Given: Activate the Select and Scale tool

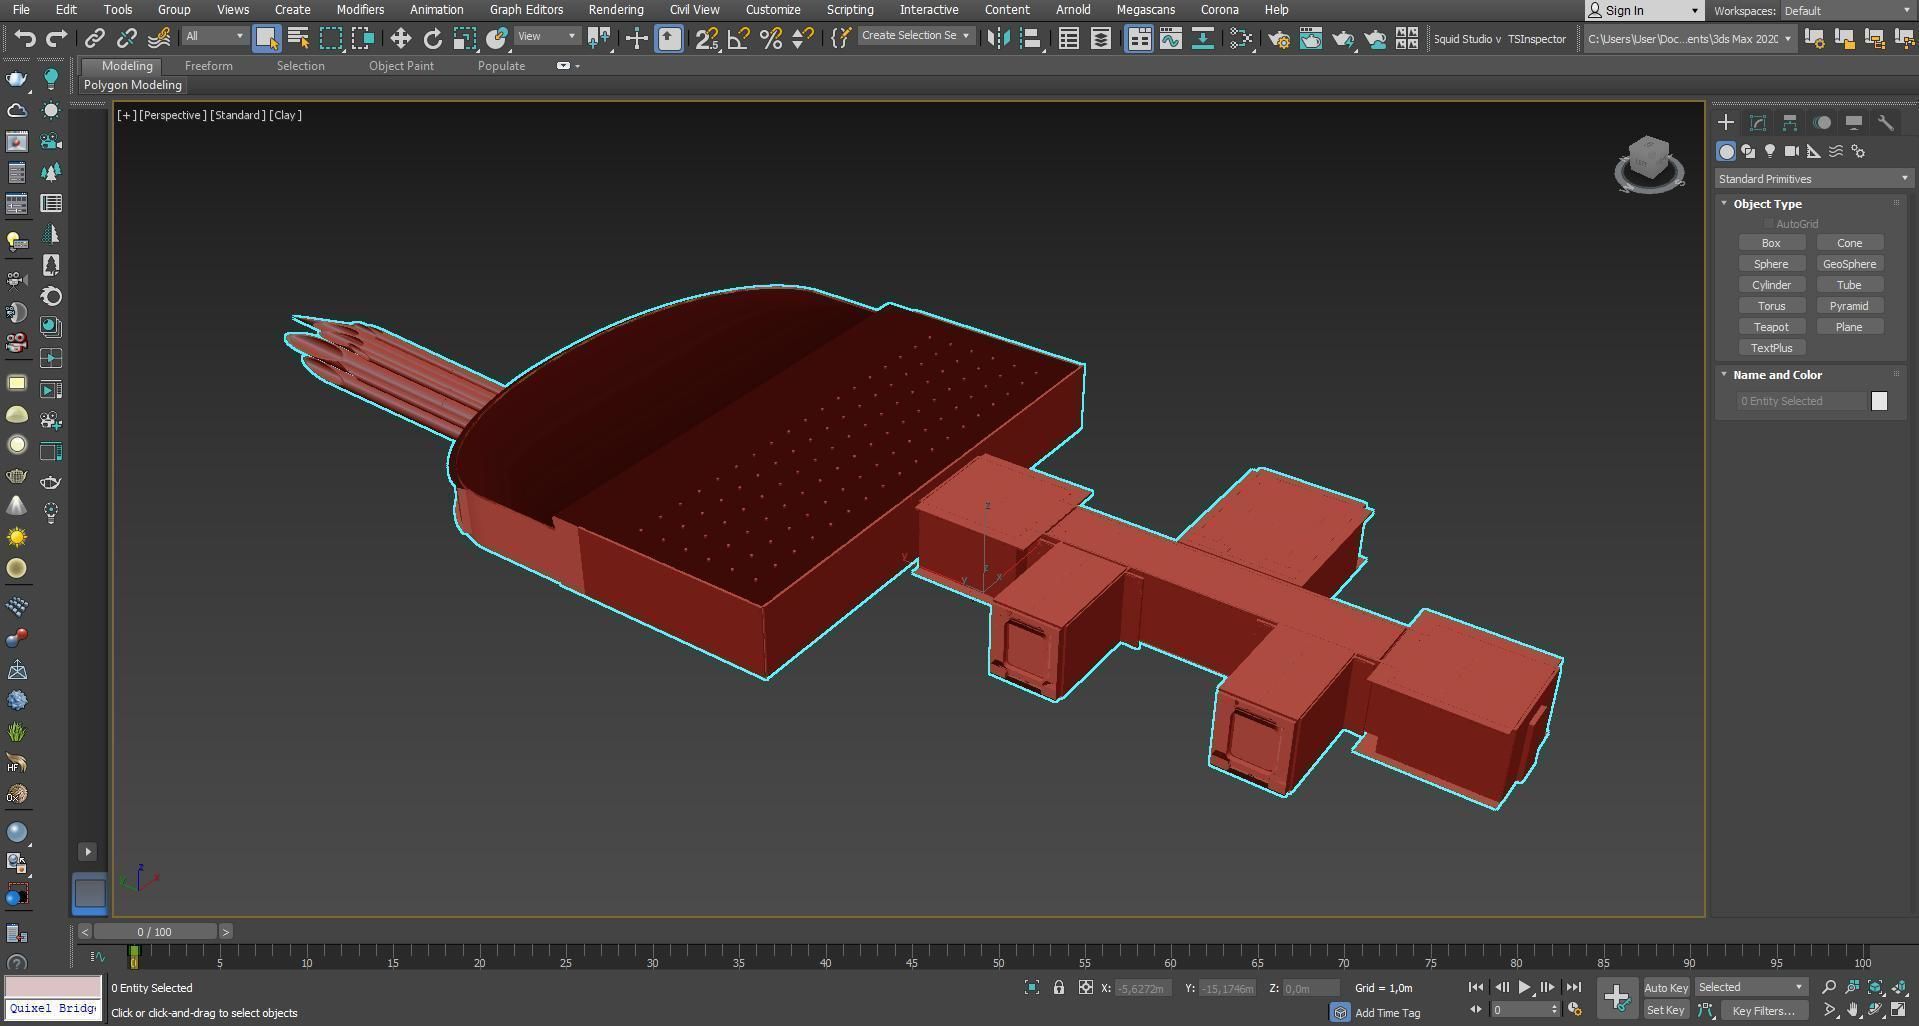Looking at the screenshot, I should 464,38.
